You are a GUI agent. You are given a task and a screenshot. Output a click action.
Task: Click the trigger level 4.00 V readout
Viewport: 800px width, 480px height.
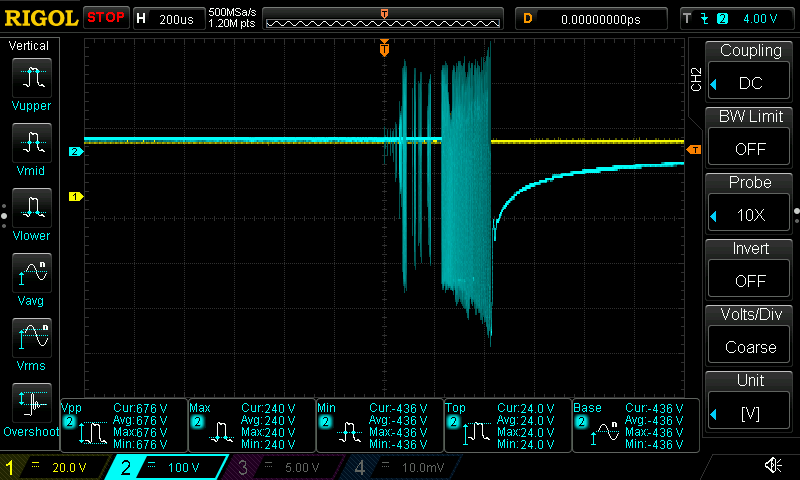tap(760, 19)
